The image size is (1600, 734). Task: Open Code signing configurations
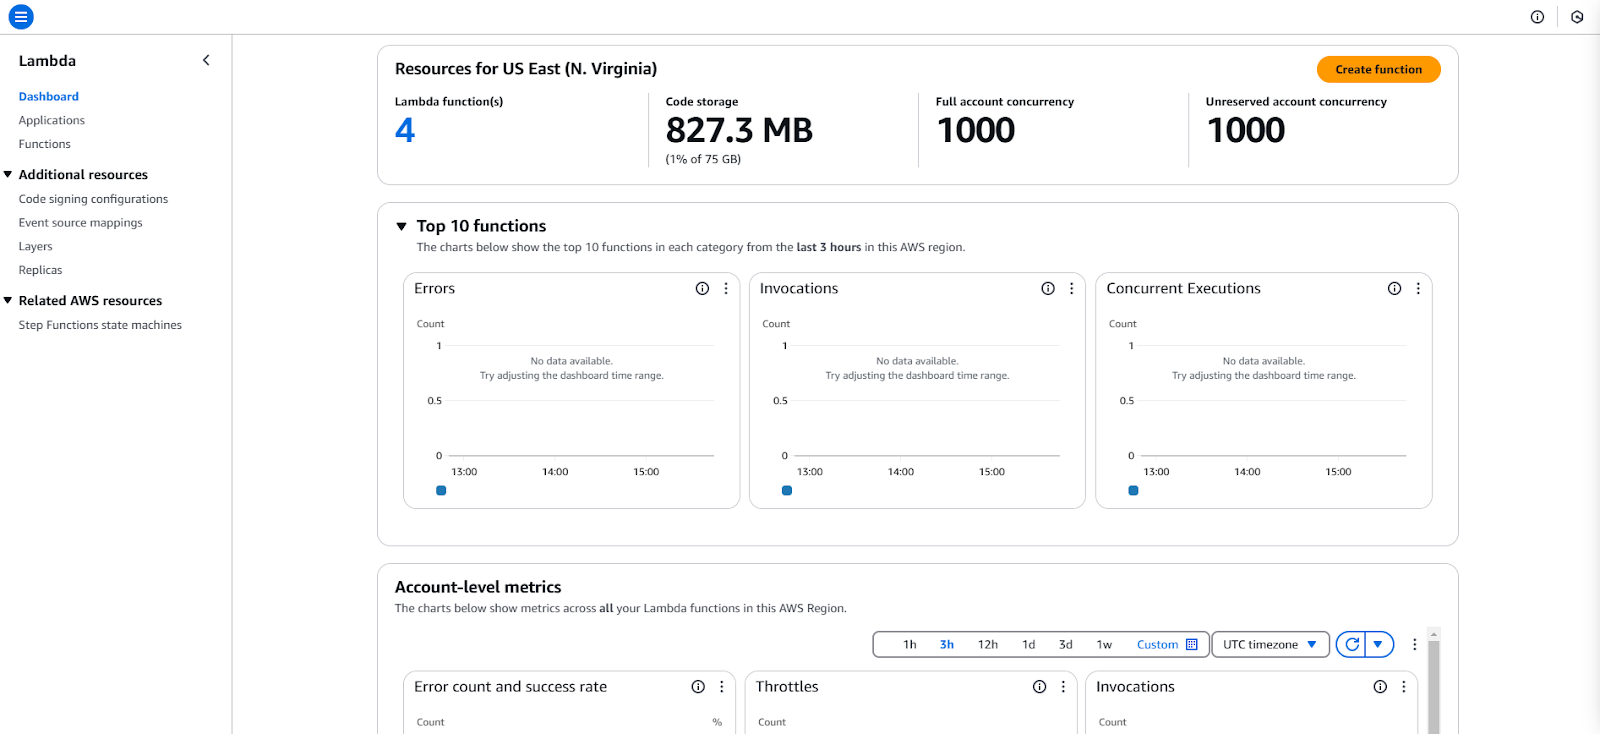coord(93,199)
